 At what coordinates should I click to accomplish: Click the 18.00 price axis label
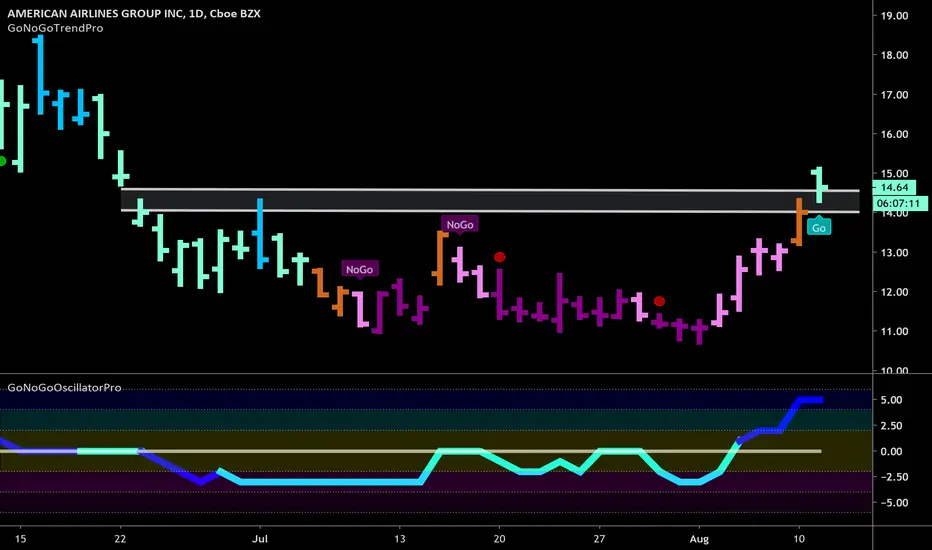pyautogui.click(x=894, y=55)
